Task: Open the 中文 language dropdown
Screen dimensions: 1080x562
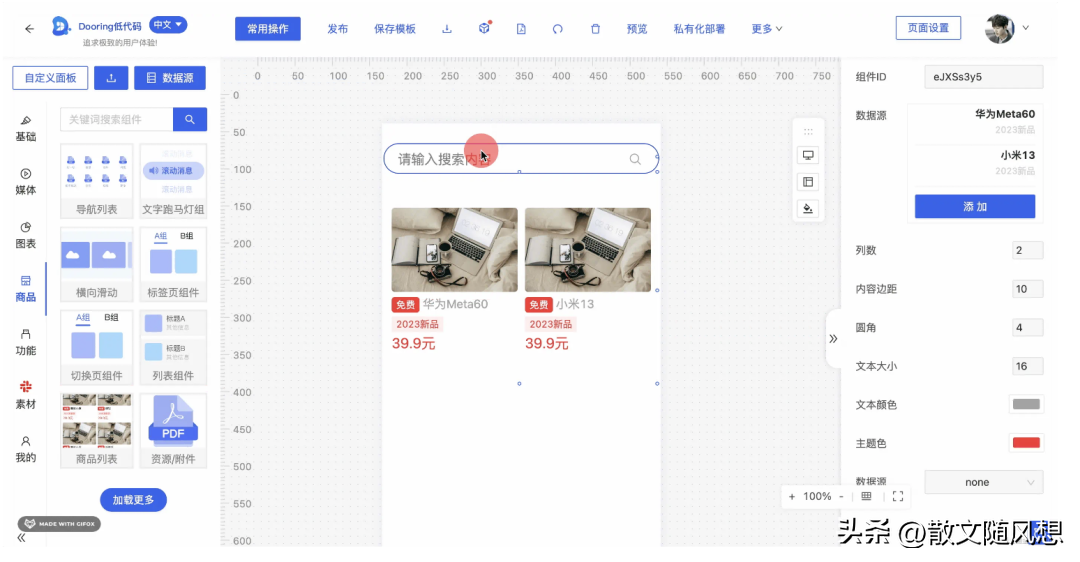Action: coord(168,25)
